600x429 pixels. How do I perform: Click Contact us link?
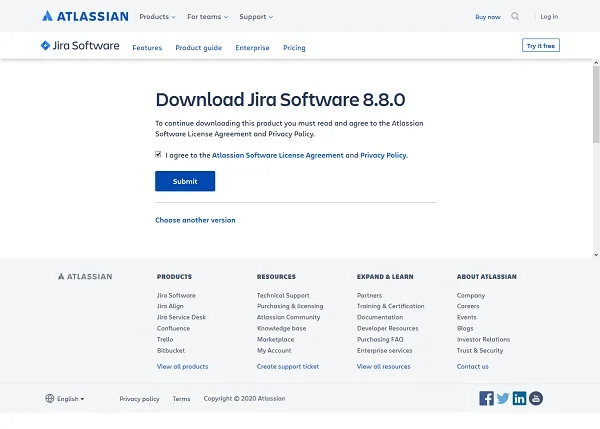click(473, 367)
